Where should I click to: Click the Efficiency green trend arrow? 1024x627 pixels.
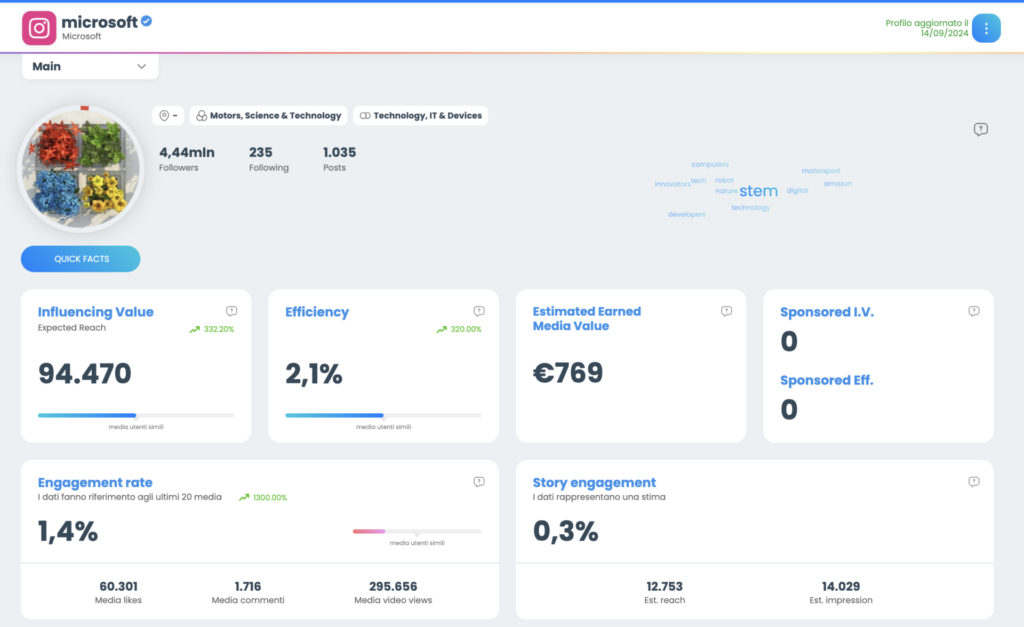[x=441, y=329]
